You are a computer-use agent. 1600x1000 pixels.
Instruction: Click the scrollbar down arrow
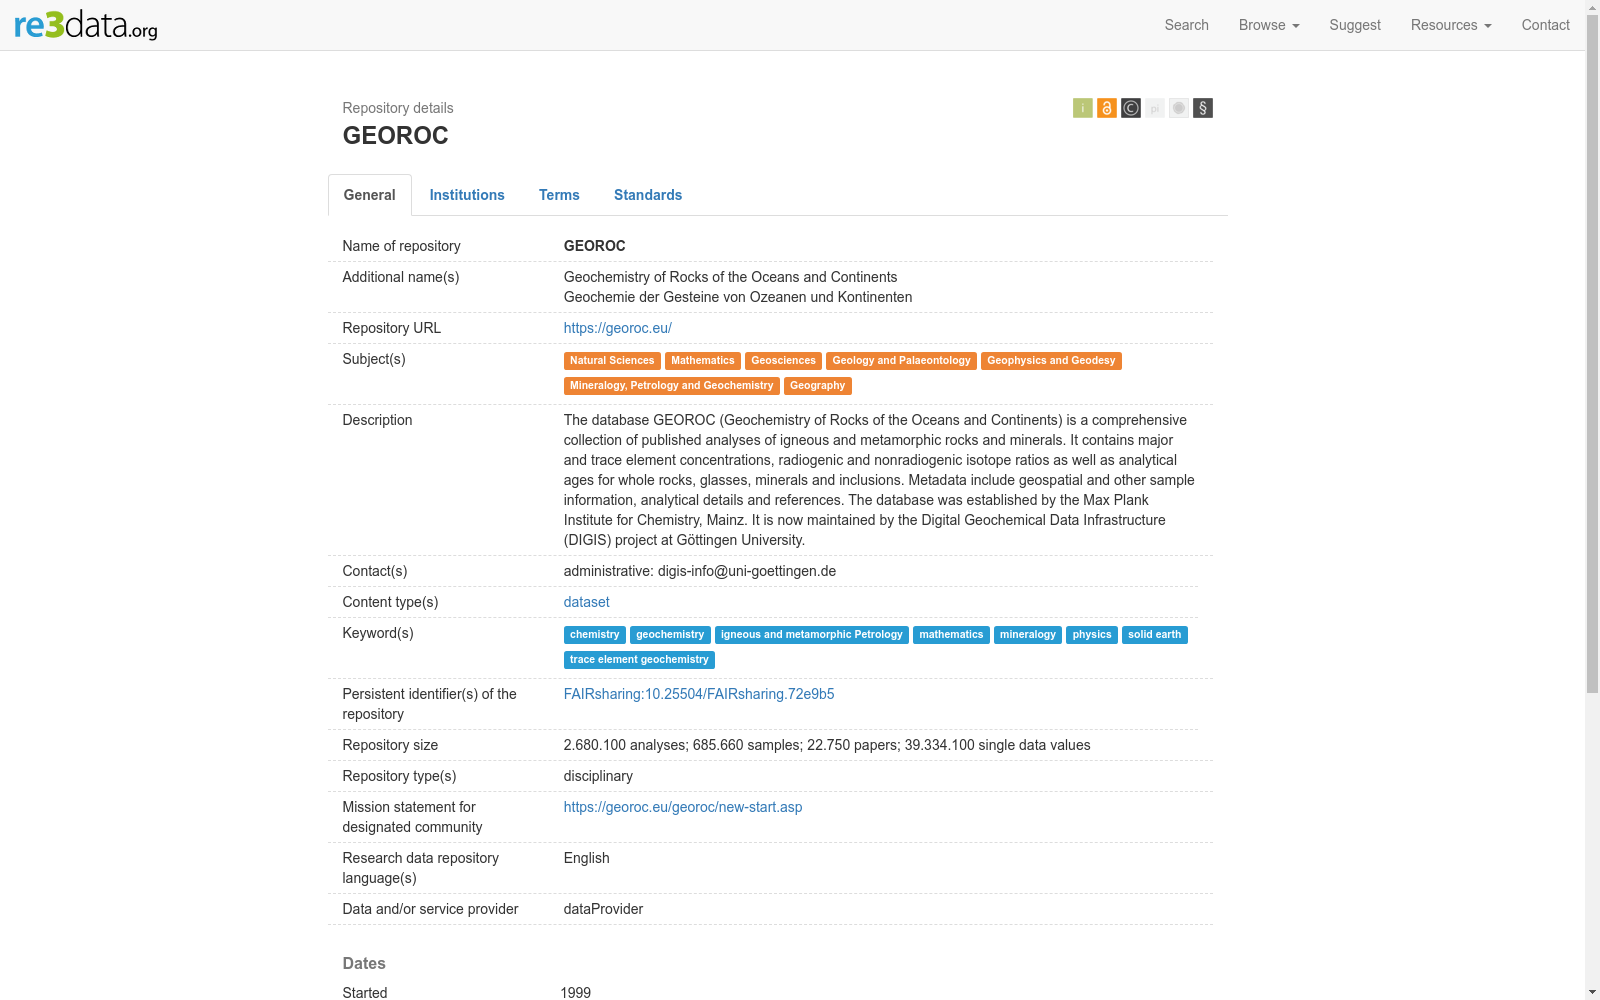[1592, 992]
